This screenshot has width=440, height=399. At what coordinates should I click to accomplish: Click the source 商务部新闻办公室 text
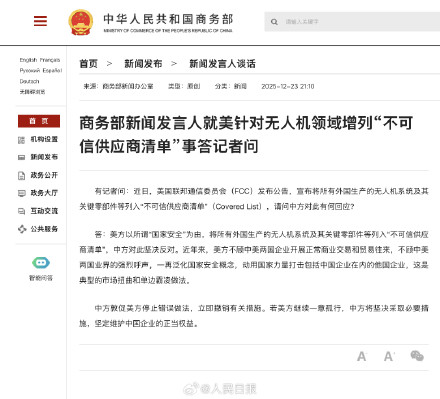coord(128,86)
